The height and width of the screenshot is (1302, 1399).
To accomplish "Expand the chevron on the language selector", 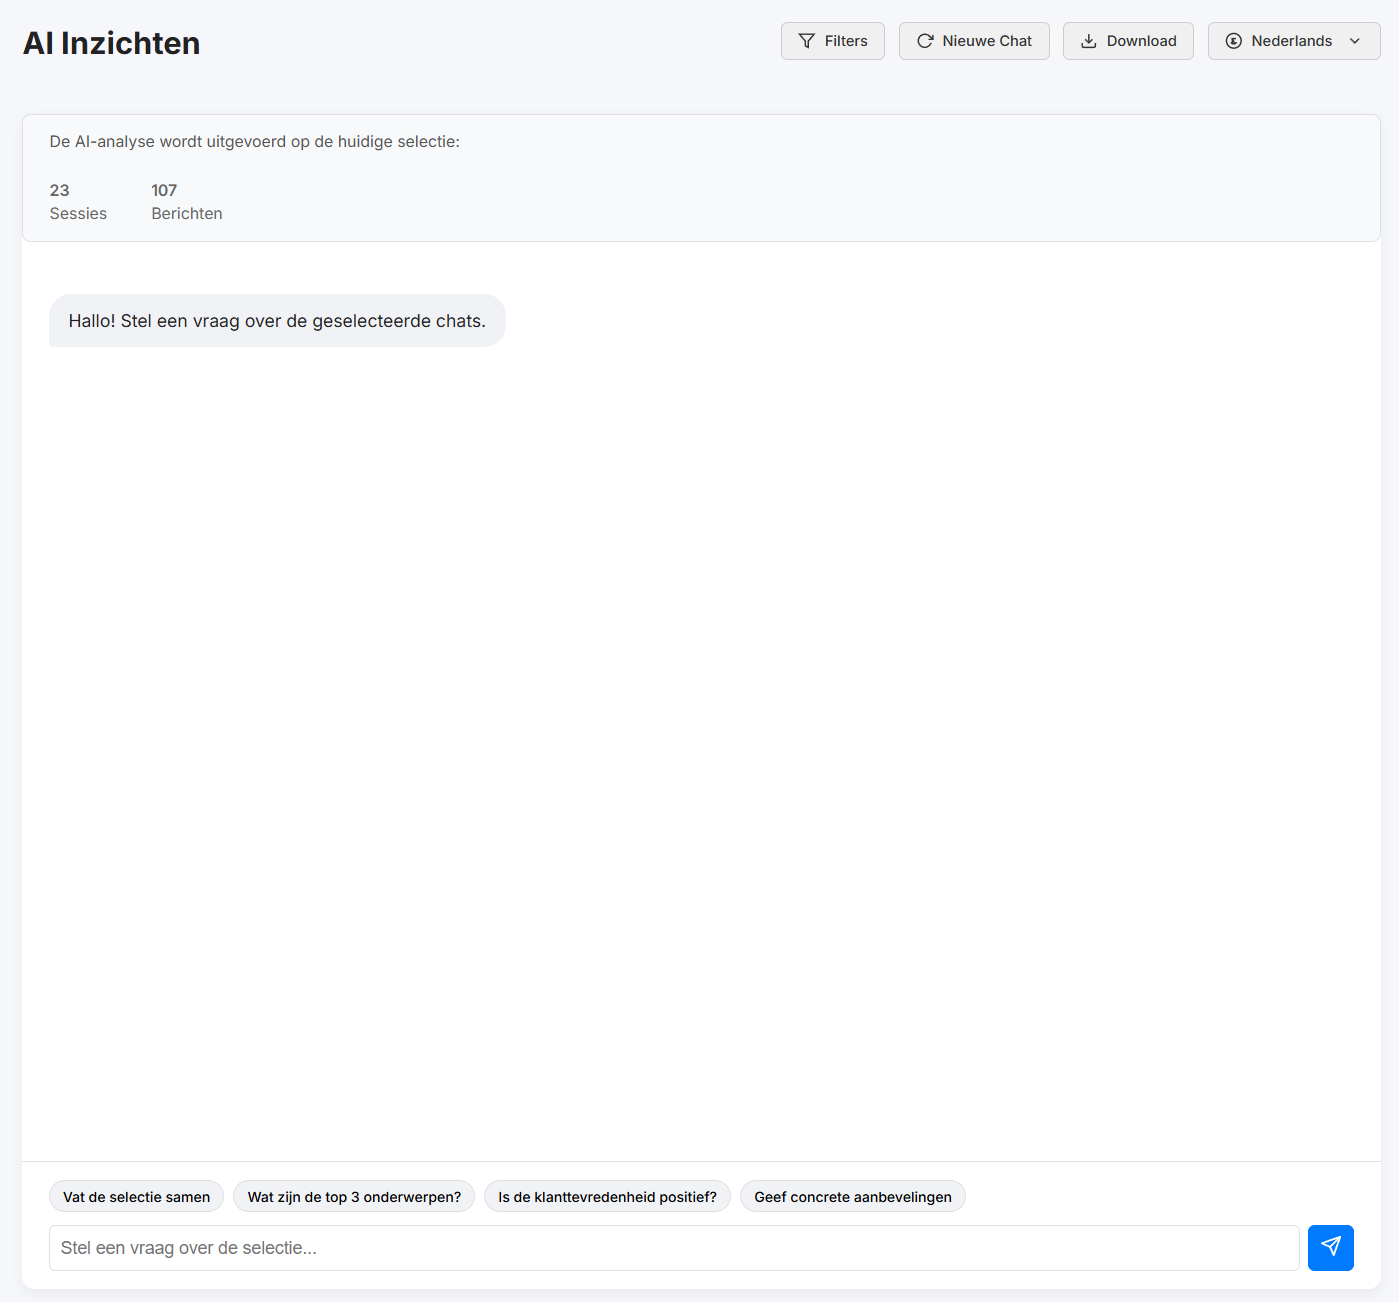I will coord(1356,41).
